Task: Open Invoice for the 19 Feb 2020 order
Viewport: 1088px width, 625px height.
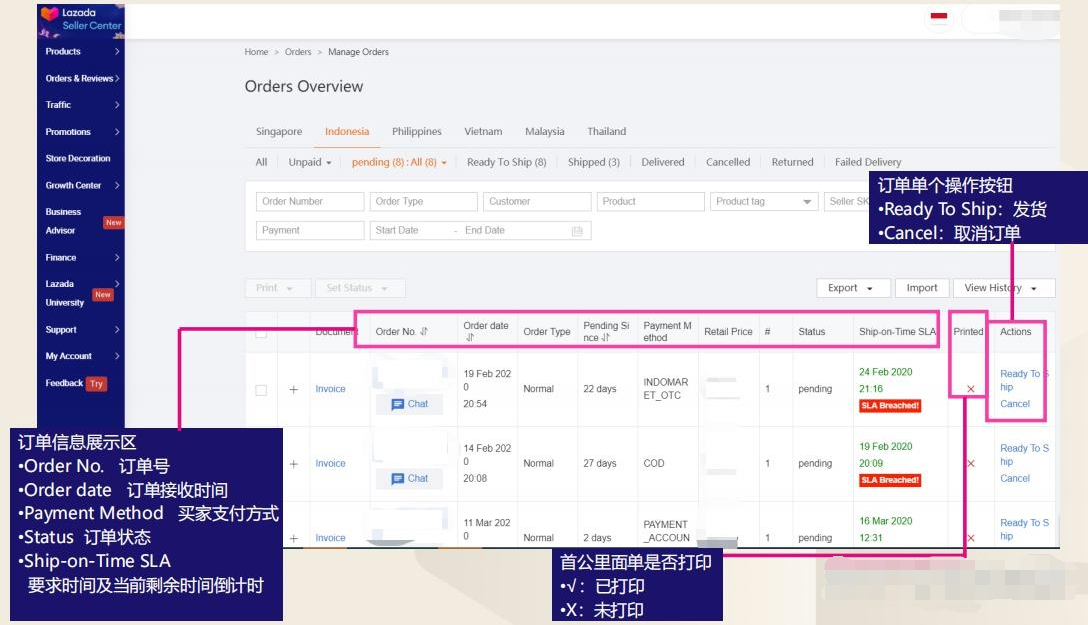Action: click(x=330, y=389)
